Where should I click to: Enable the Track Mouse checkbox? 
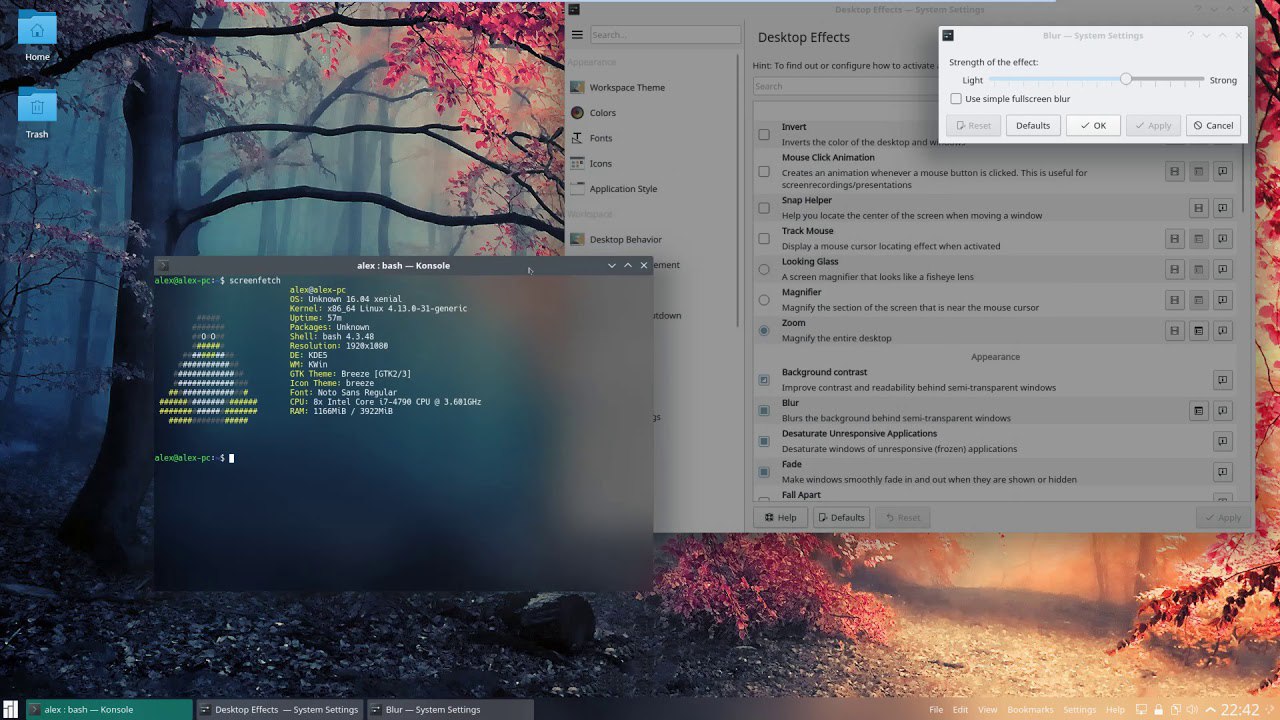(764, 238)
